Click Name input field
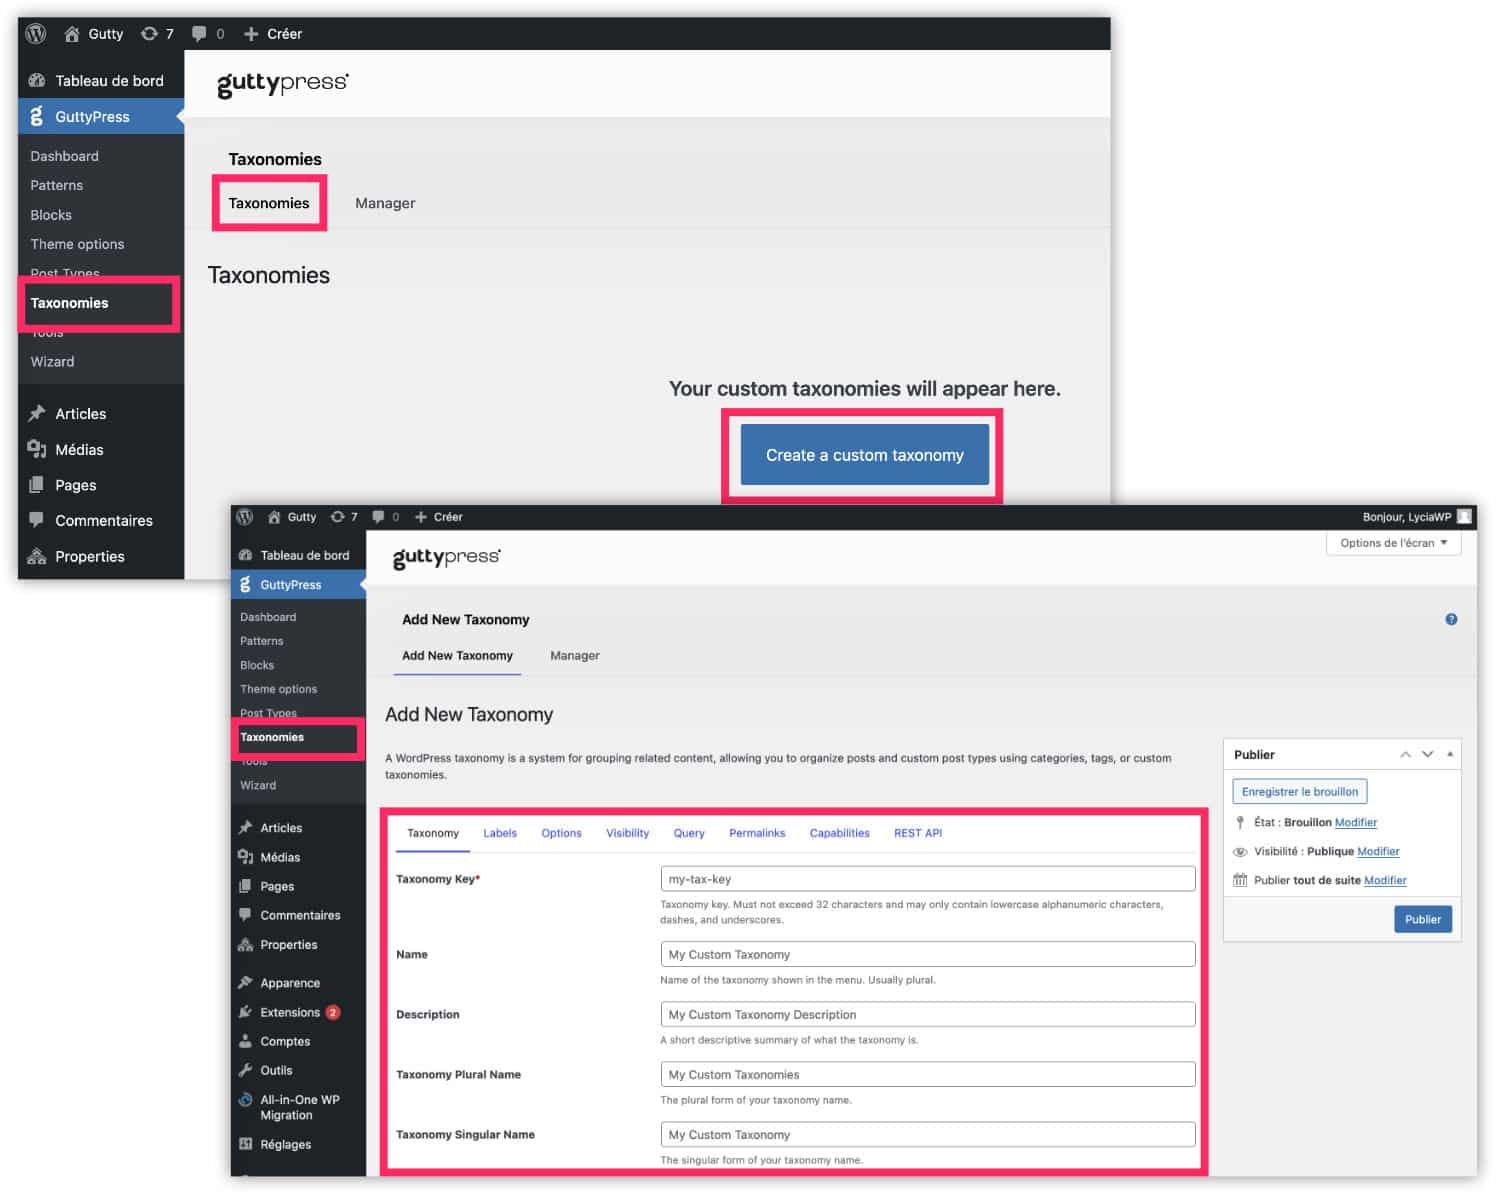 tap(928, 955)
